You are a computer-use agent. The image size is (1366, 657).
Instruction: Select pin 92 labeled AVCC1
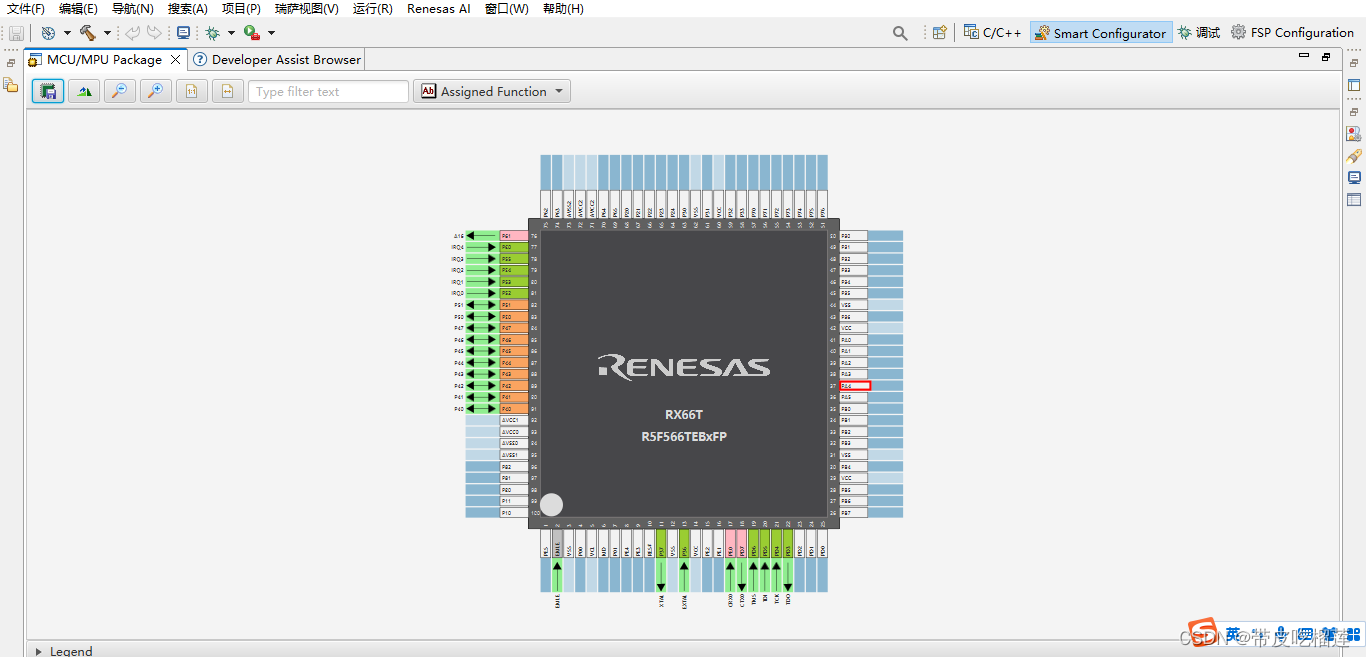(513, 420)
